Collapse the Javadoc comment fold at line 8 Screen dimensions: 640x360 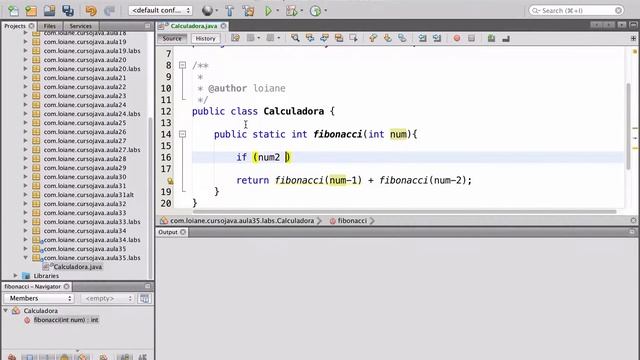182,65
